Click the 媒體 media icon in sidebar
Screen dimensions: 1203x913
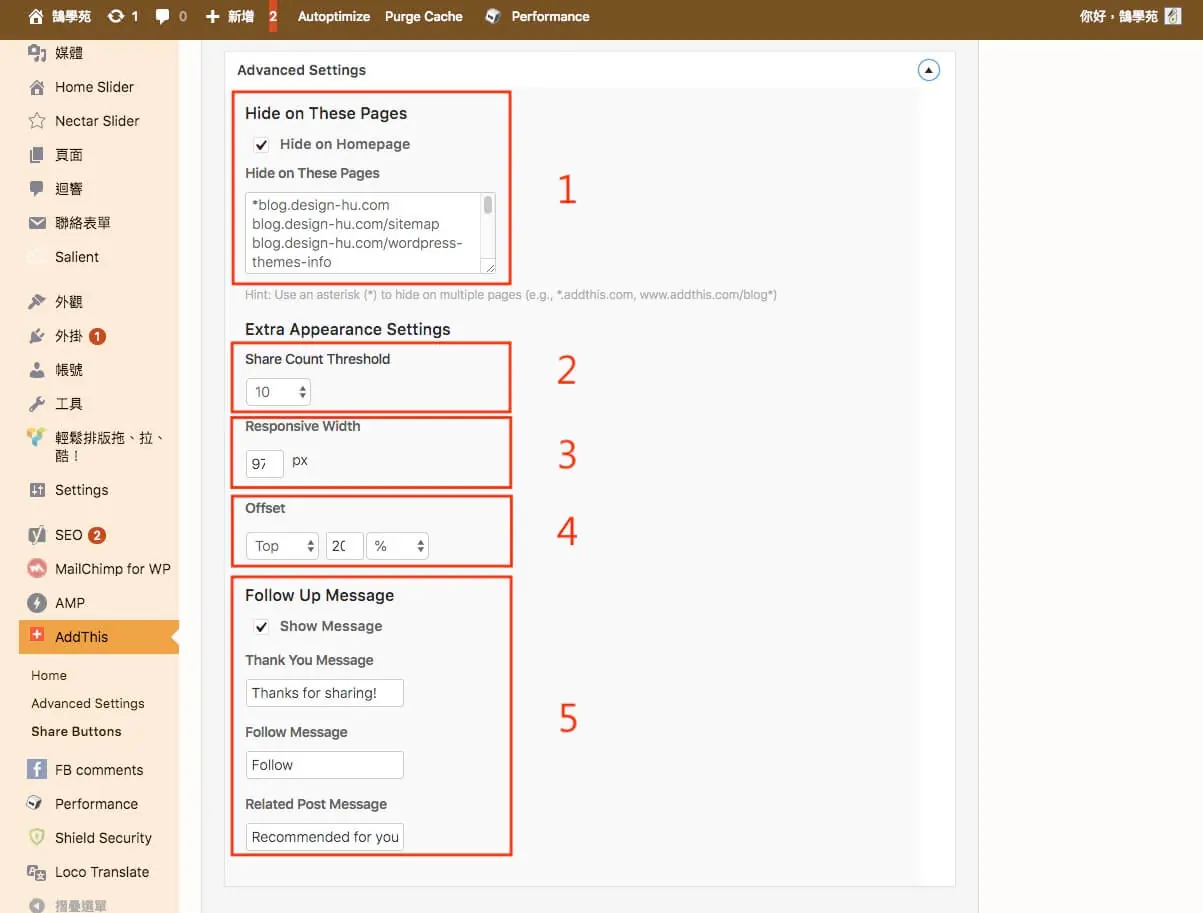tap(37, 53)
